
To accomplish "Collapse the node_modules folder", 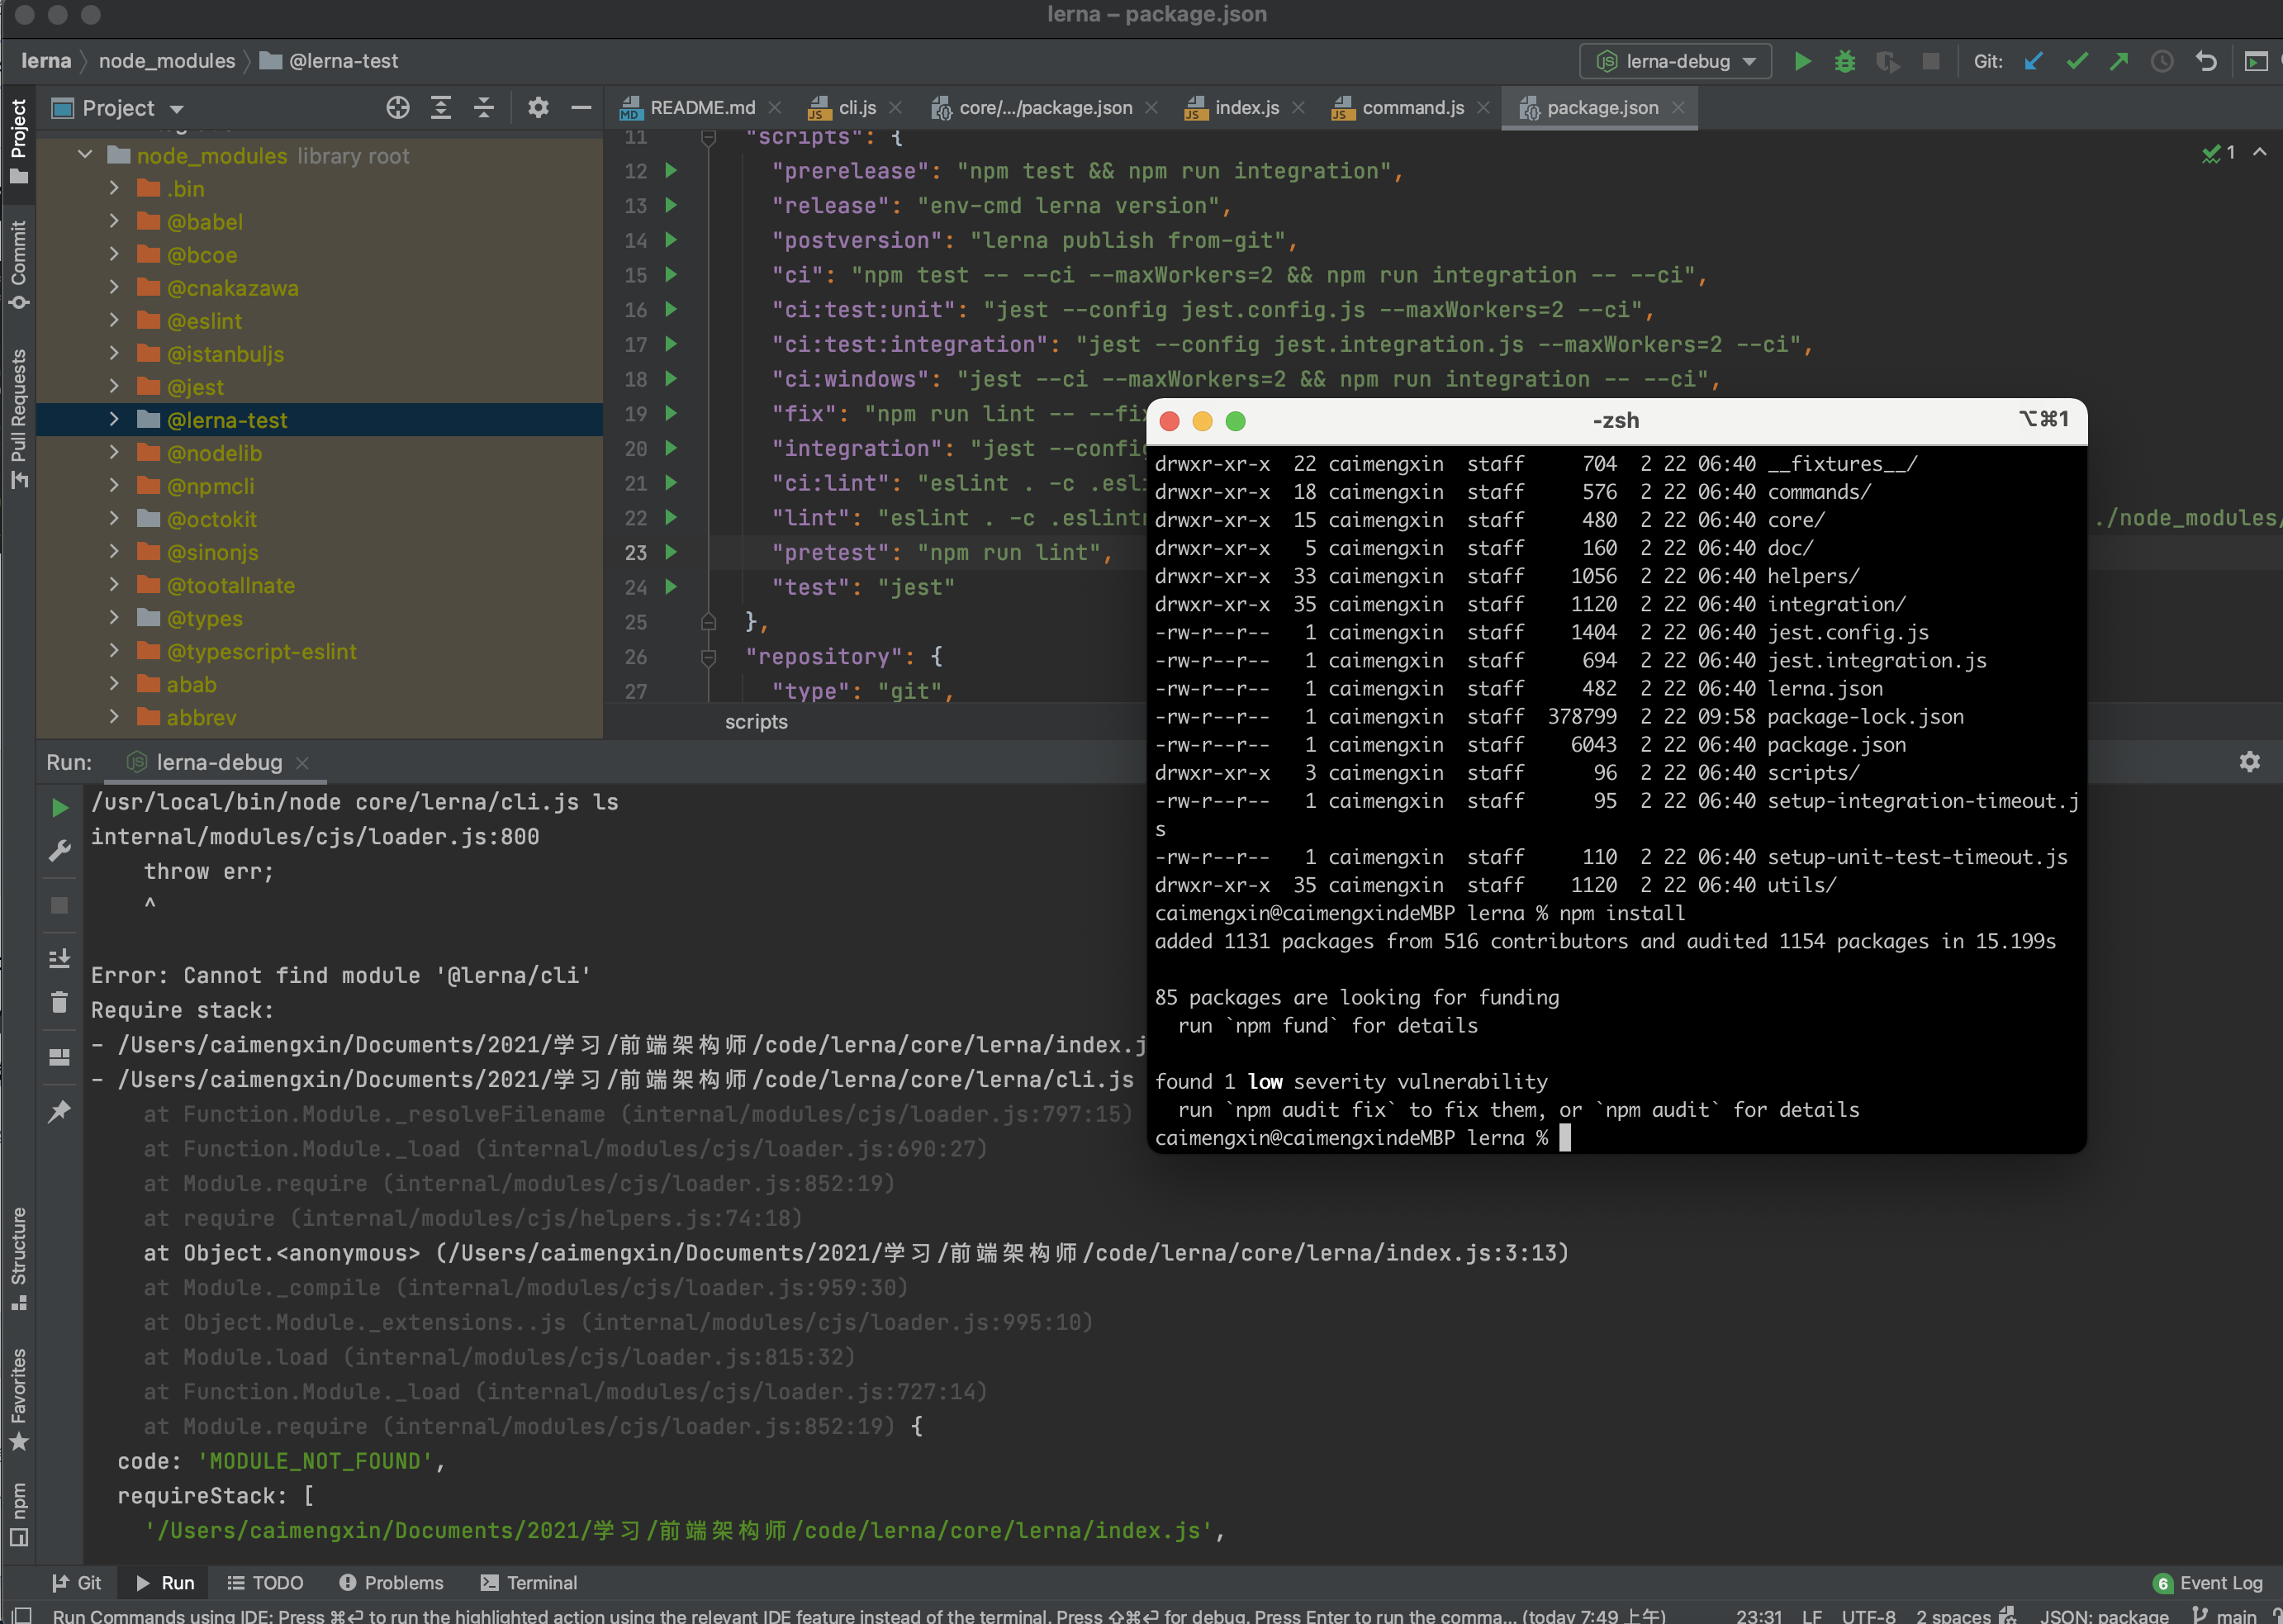I will click(85, 155).
